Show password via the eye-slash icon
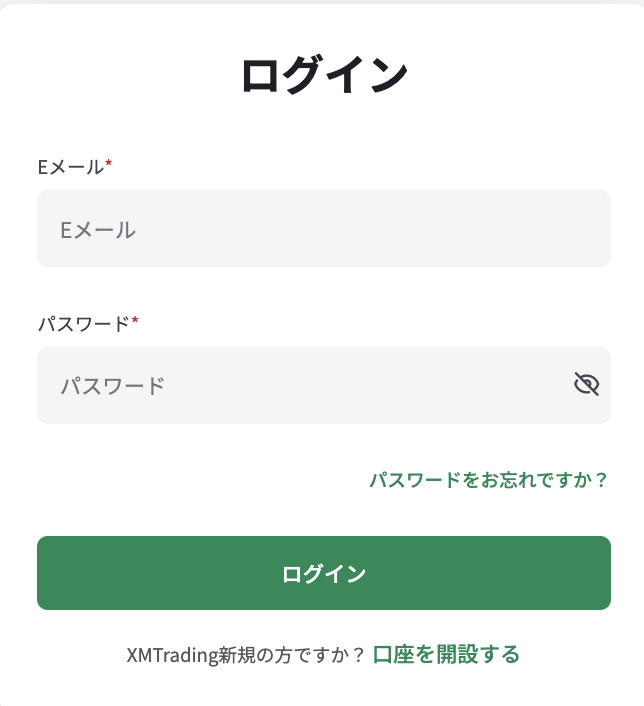Image resolution: width=644 pixels, height=706 pixels. point(586,385)
